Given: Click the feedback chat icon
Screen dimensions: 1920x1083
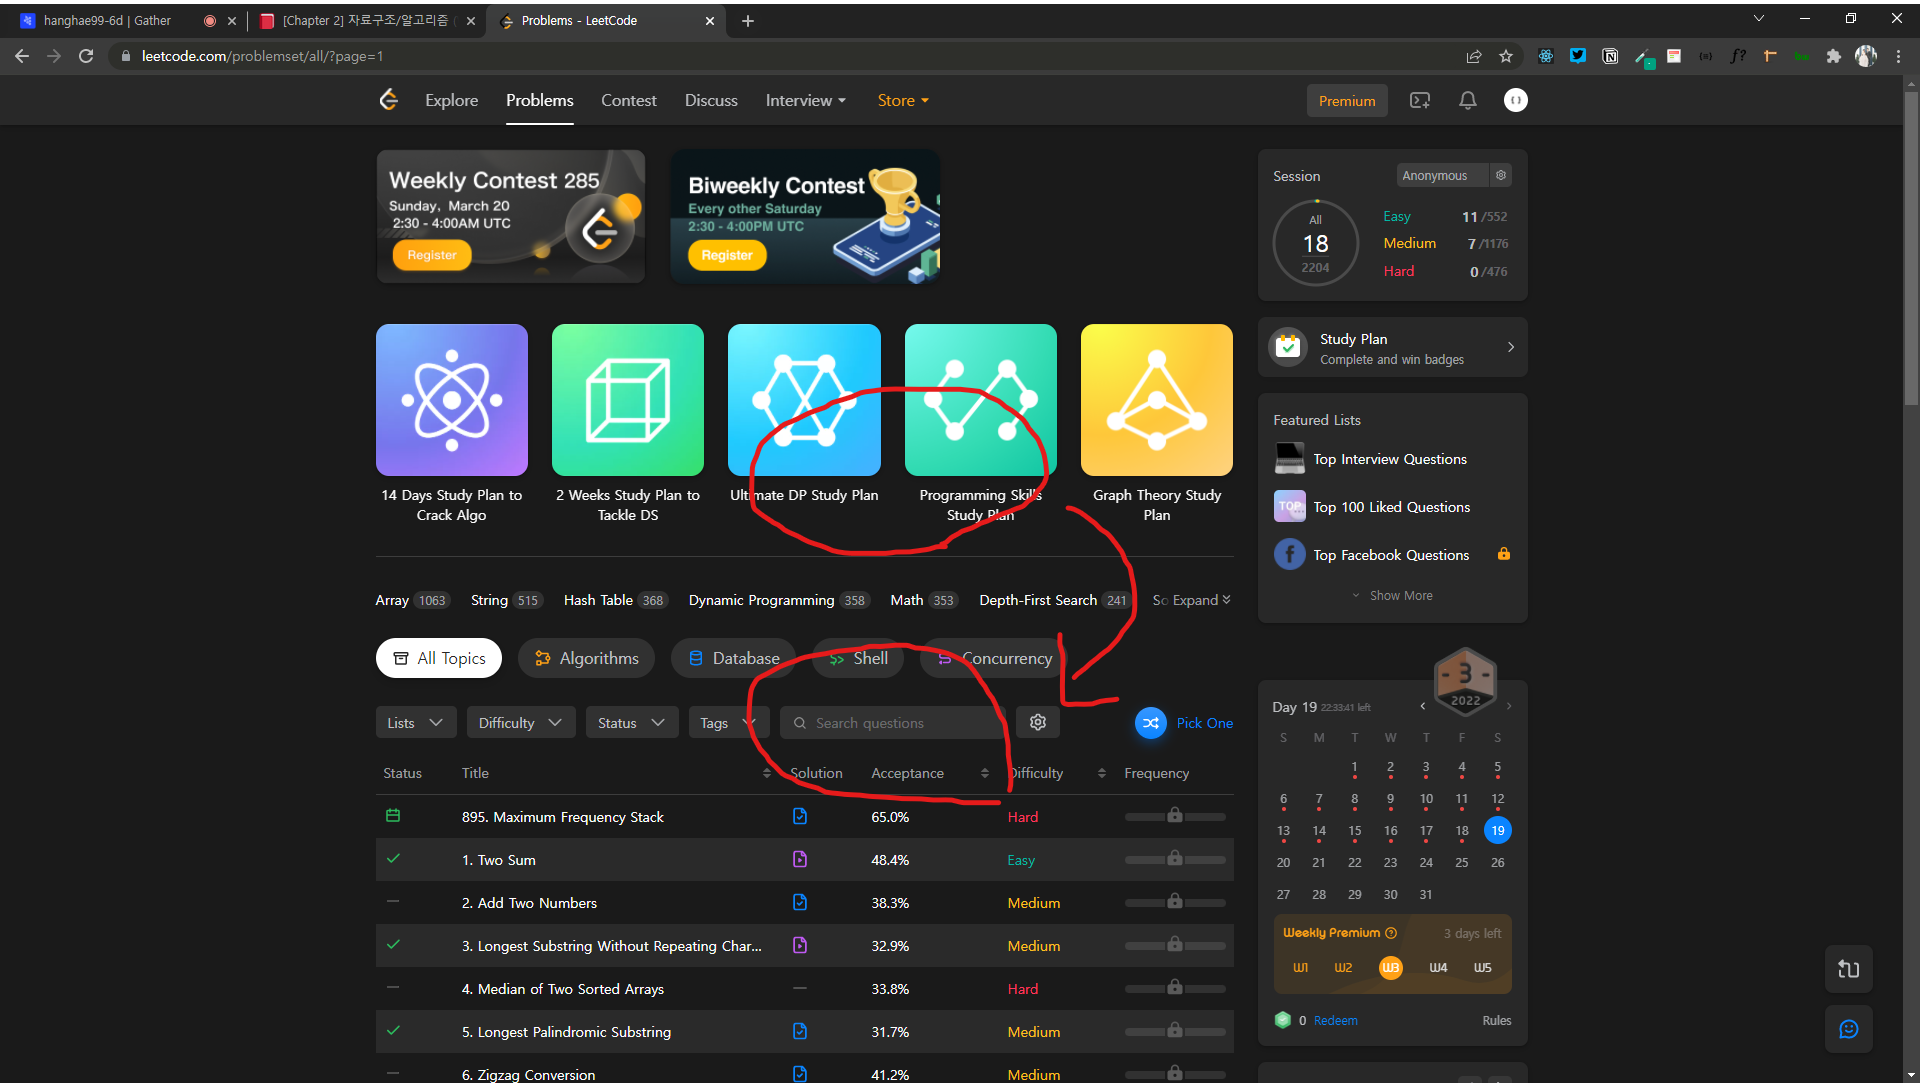Looking at the screenshot, I should pos(1848,1029).
